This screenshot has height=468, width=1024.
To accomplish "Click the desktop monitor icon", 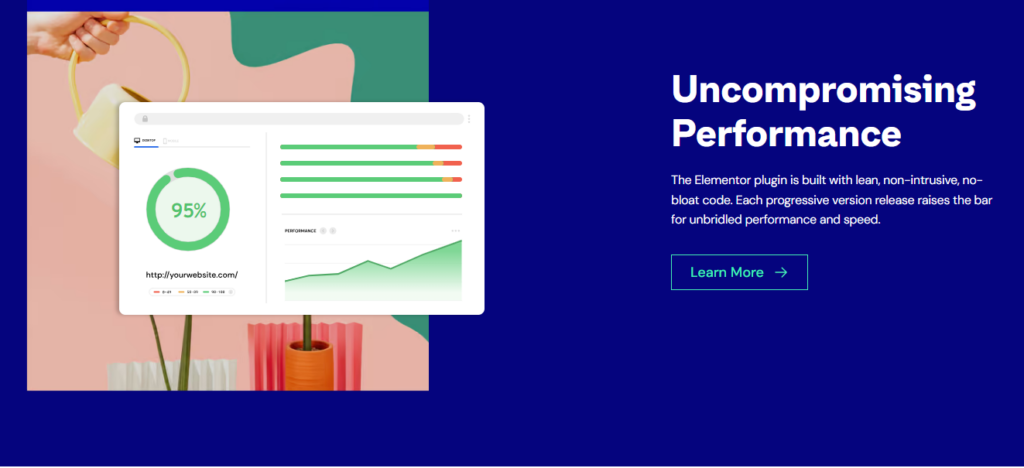I will tap(138, 141).
